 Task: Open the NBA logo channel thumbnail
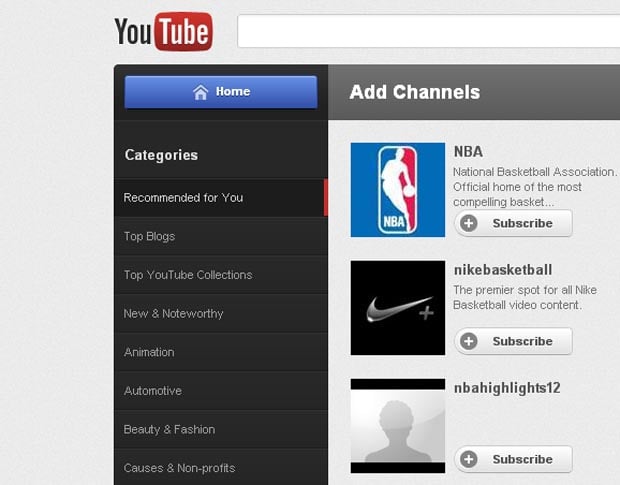[397, 190]
